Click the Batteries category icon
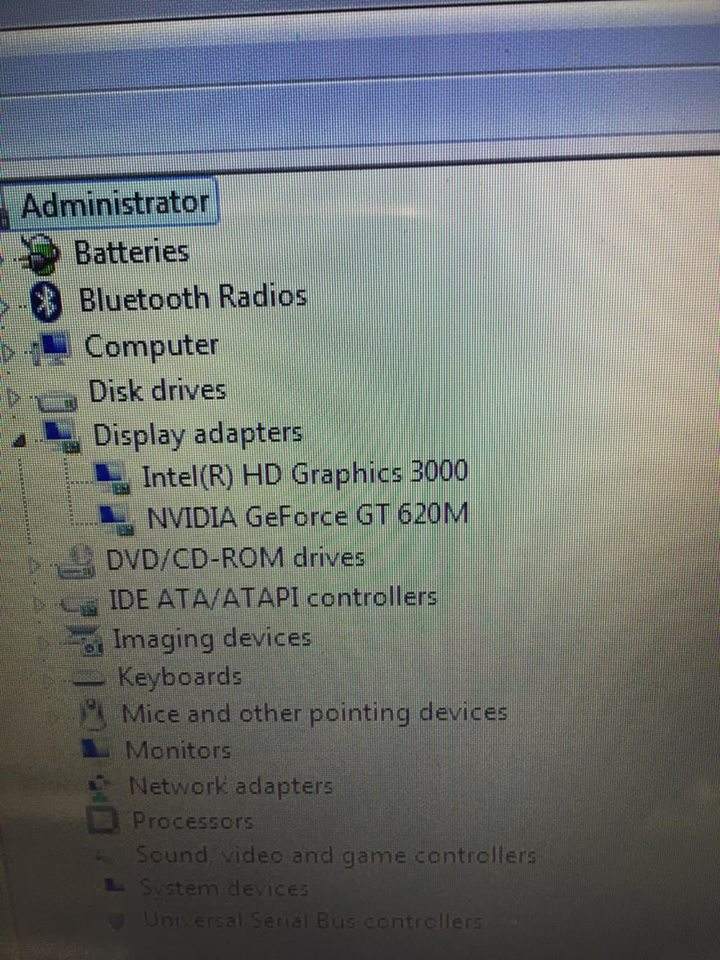This screenshot has height=960, width=720. click(40, 254)
